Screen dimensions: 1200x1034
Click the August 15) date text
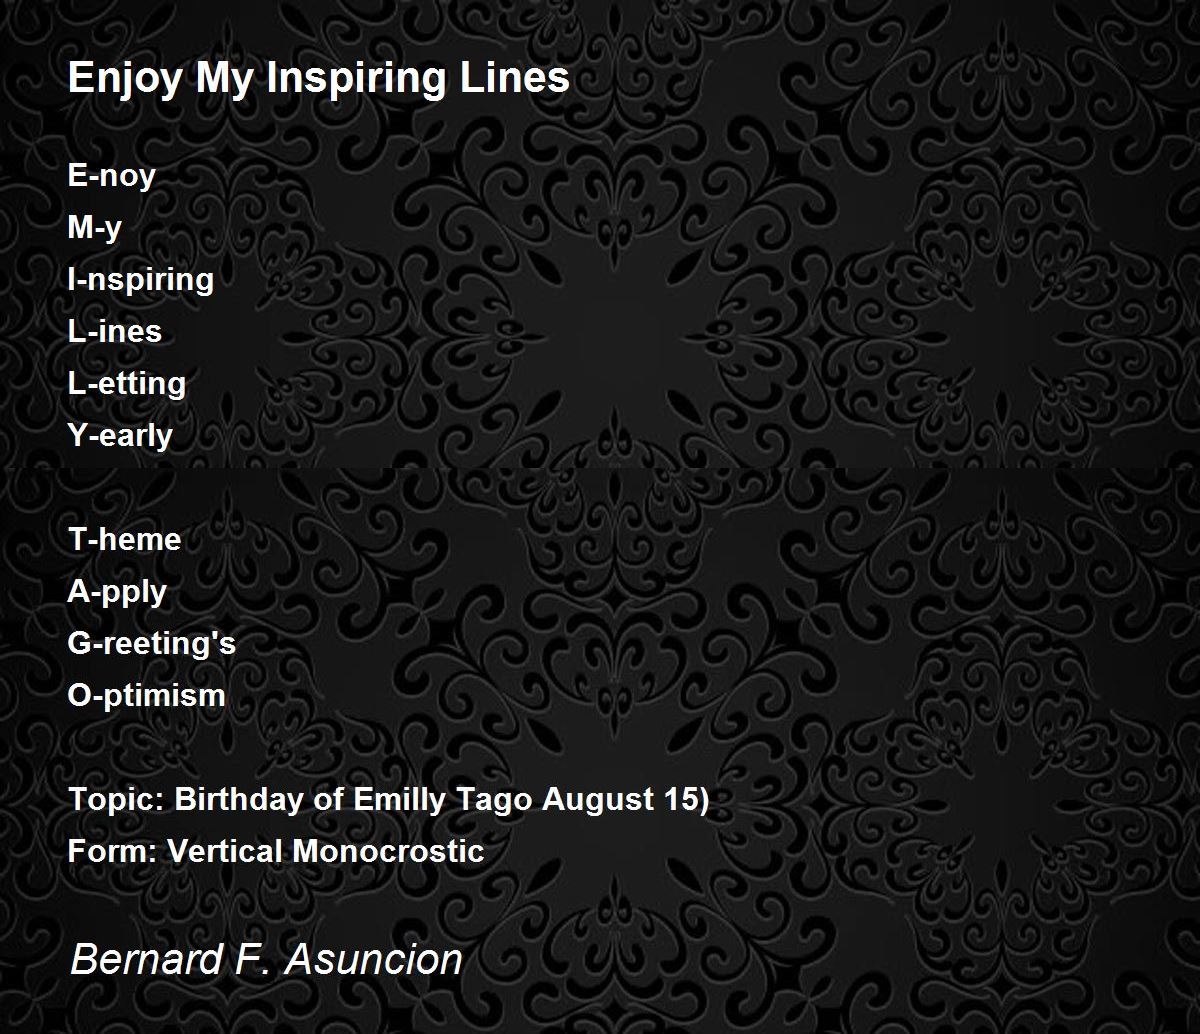coord(625,800)
